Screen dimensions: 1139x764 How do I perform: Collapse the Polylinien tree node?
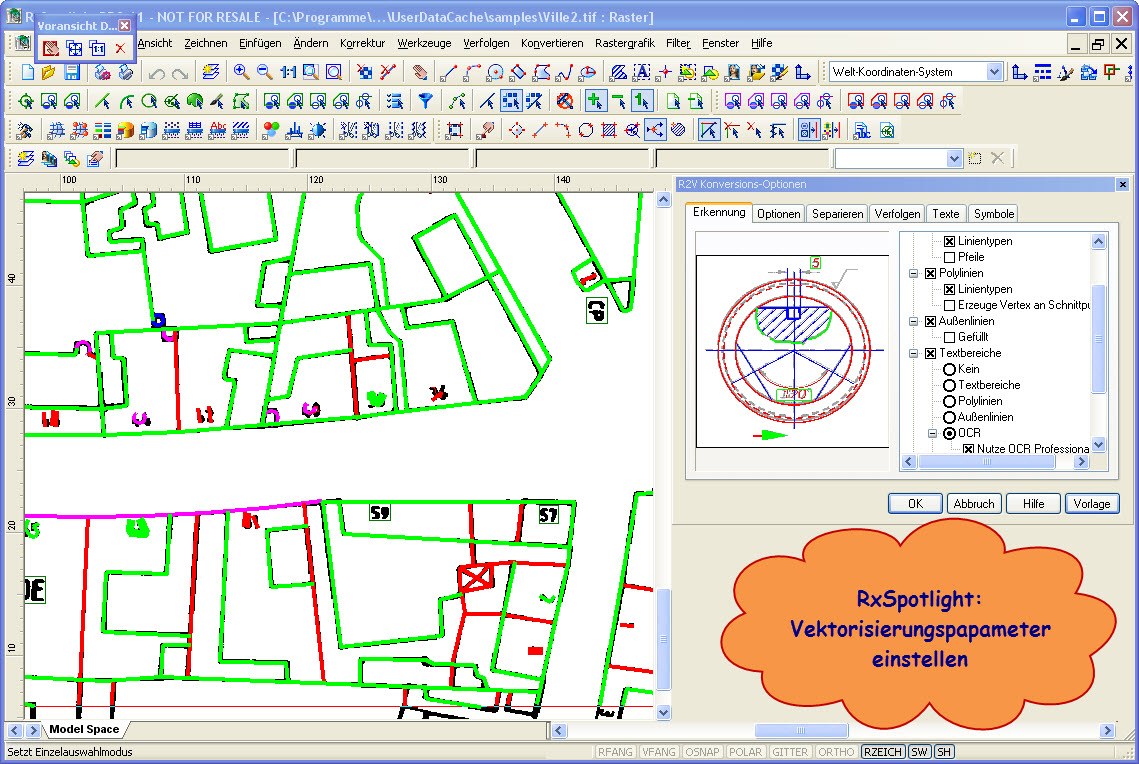(913, 273)
